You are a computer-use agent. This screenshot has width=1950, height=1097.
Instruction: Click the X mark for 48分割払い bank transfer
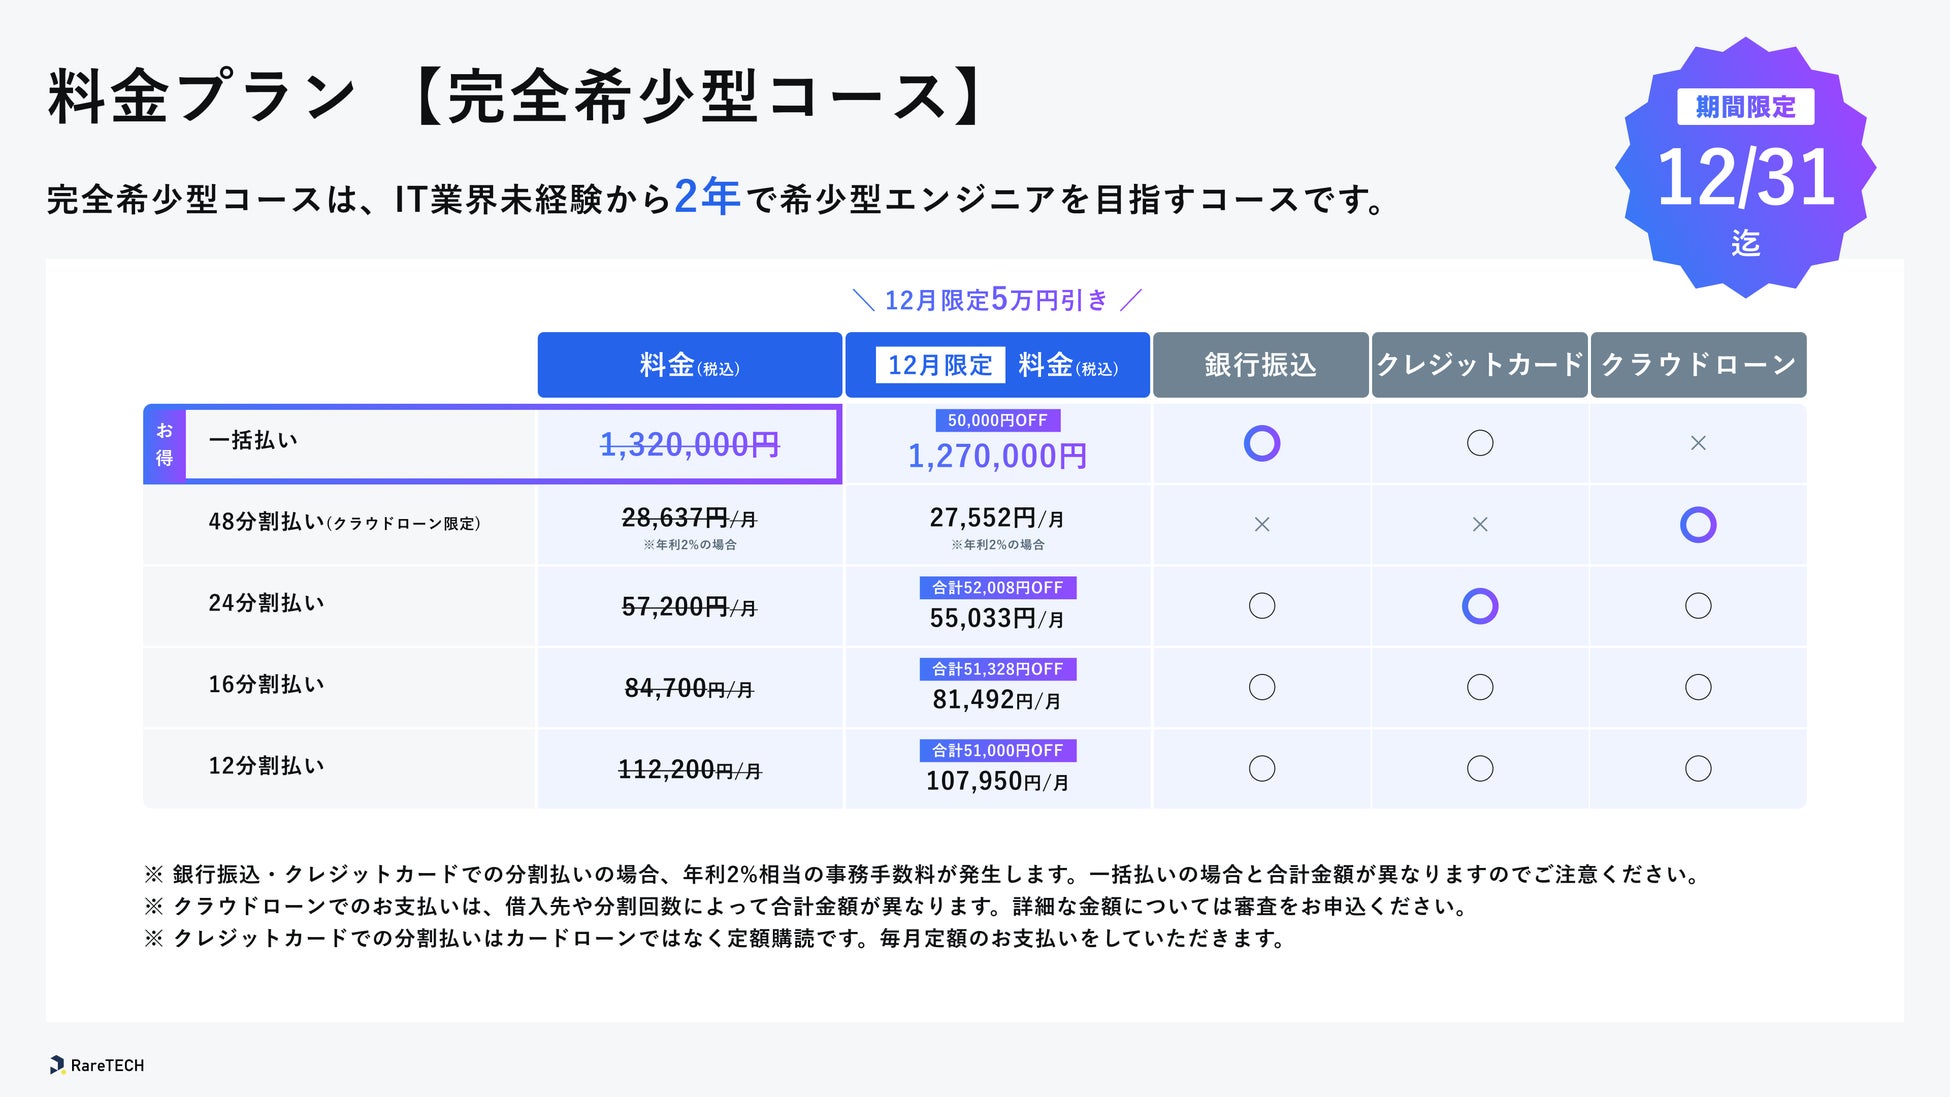click(1261, 524)
